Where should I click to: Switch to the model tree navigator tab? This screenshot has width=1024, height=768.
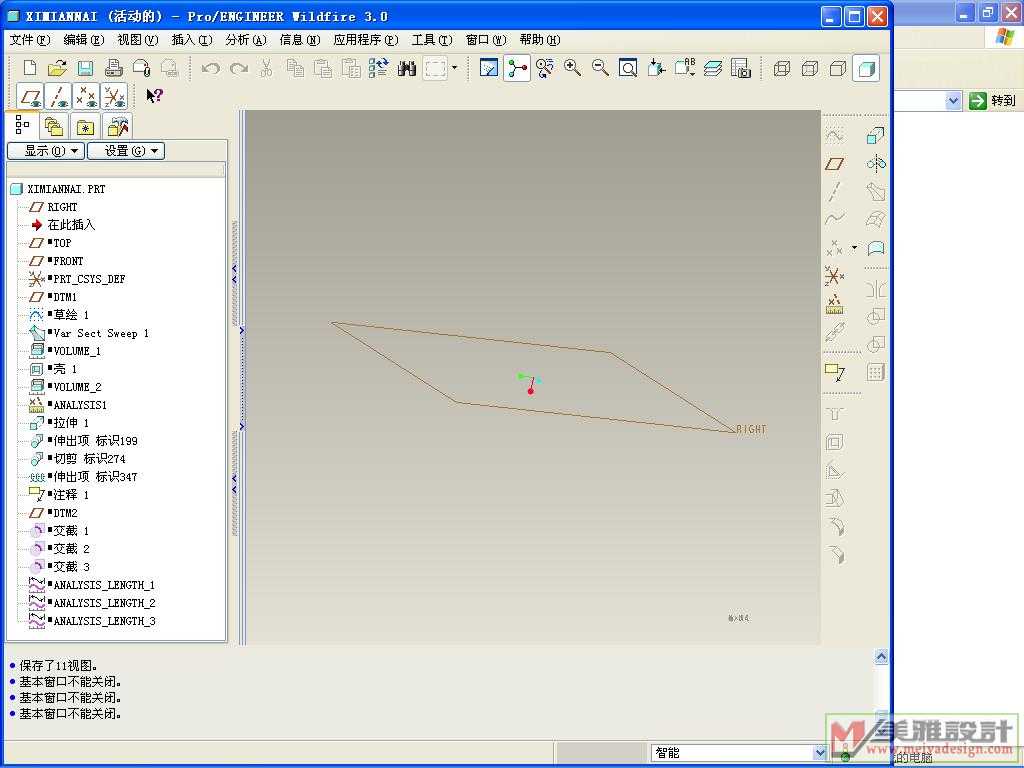tap(22, 125)
